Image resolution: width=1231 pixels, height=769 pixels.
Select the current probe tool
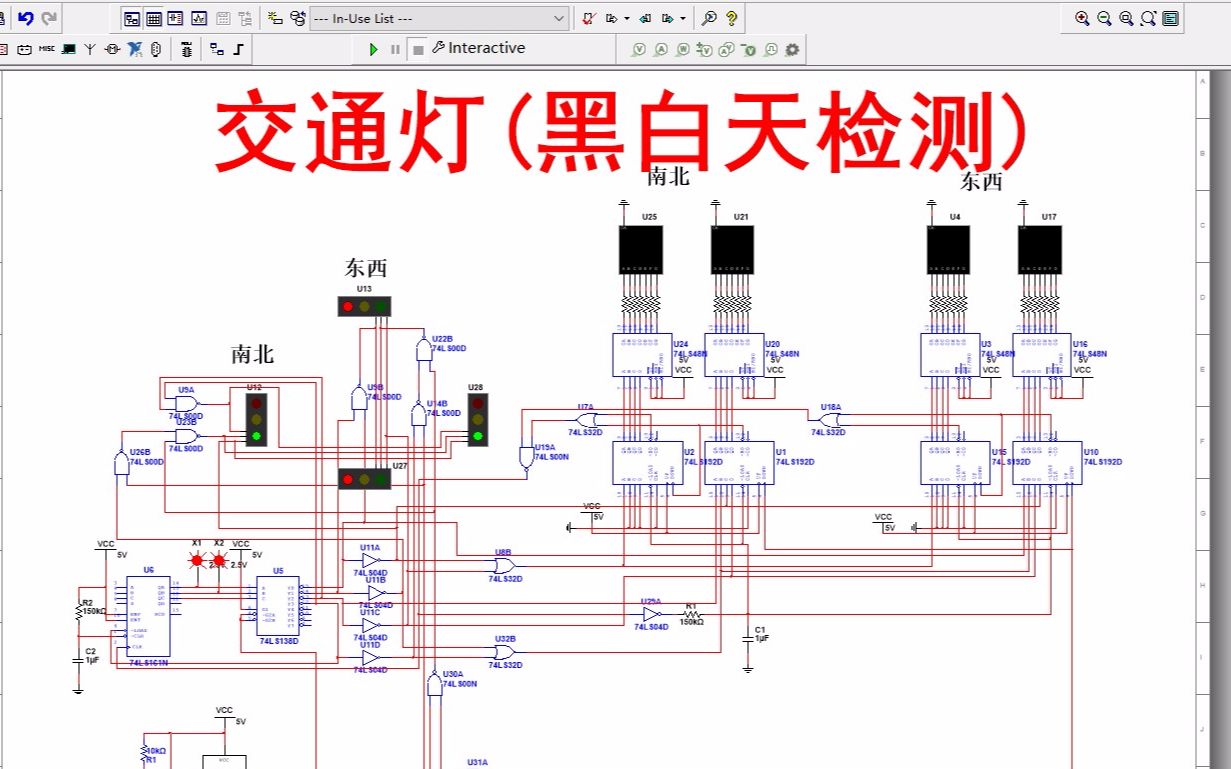(x=663, y=48)
